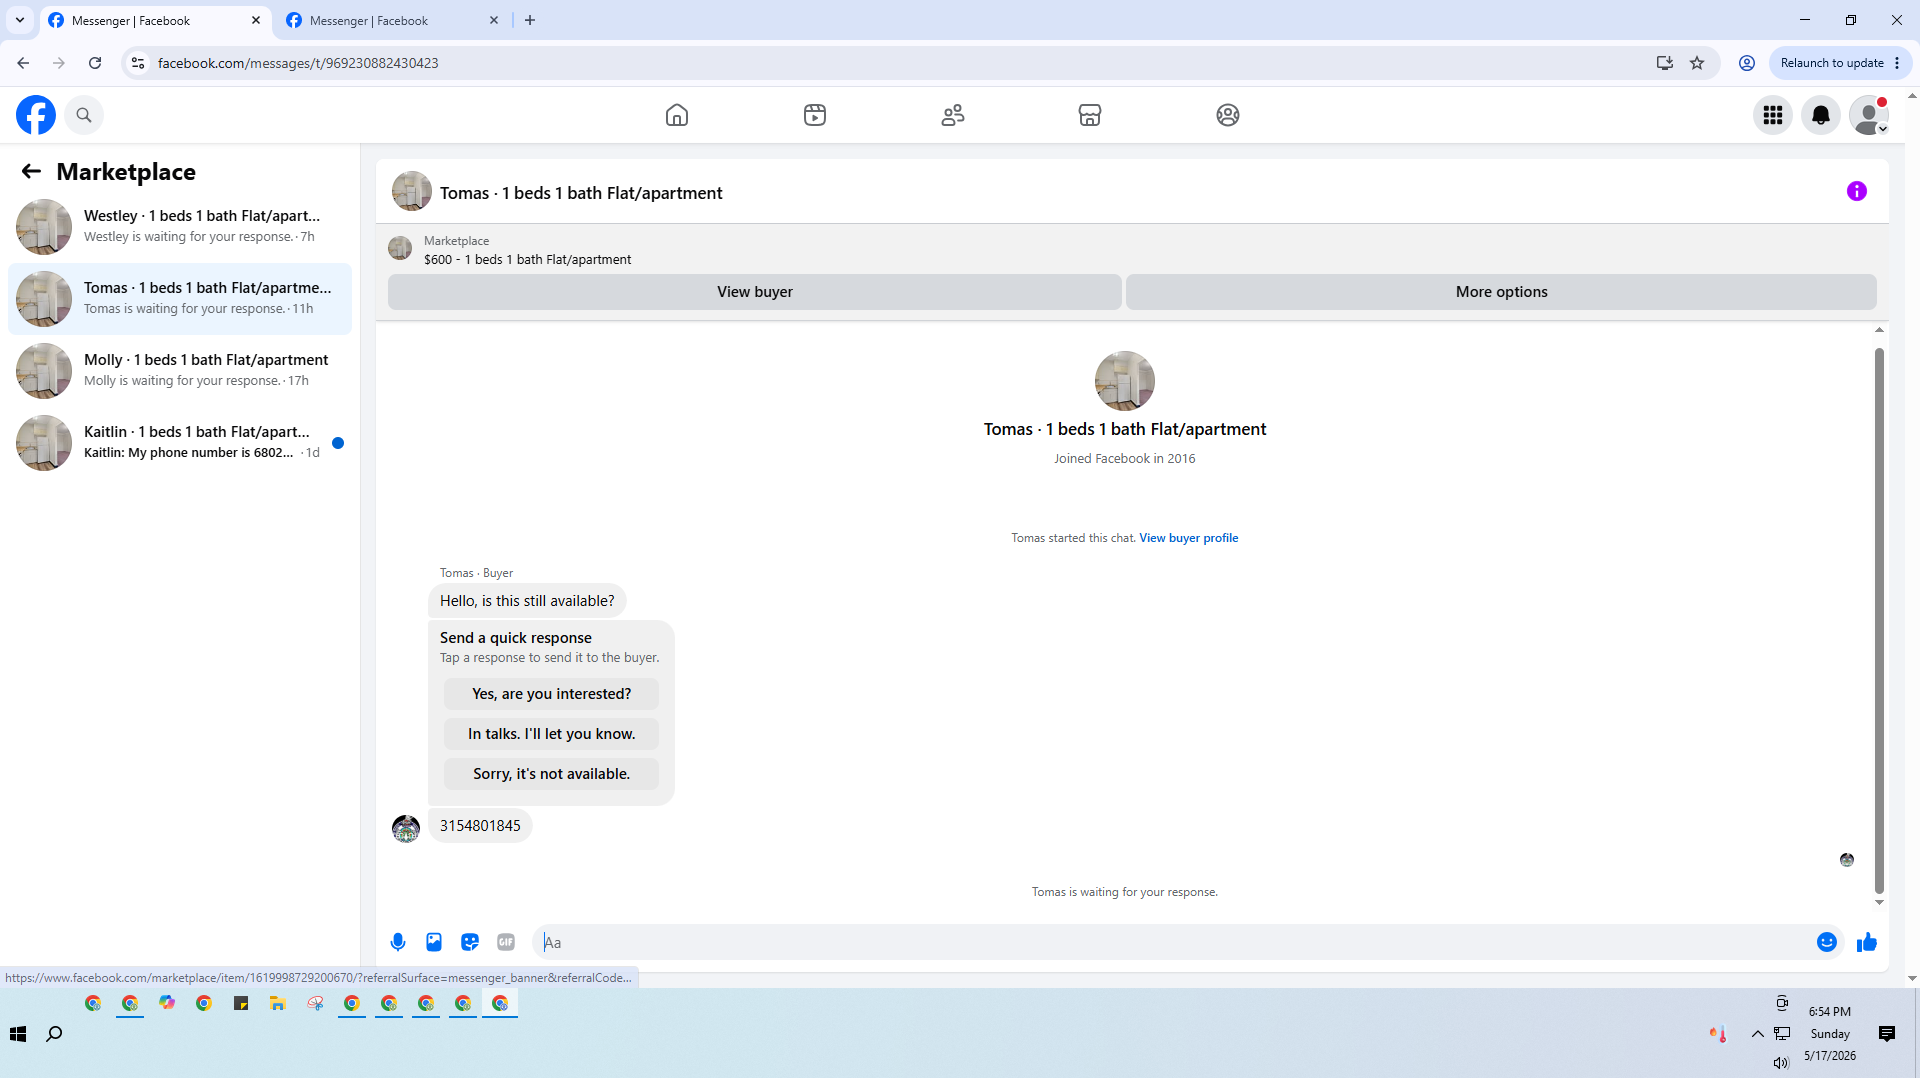The width and height of the screenshot is (1920, 1078).
Task: Open Kaitlin's unread conversation
Action: 180,443
